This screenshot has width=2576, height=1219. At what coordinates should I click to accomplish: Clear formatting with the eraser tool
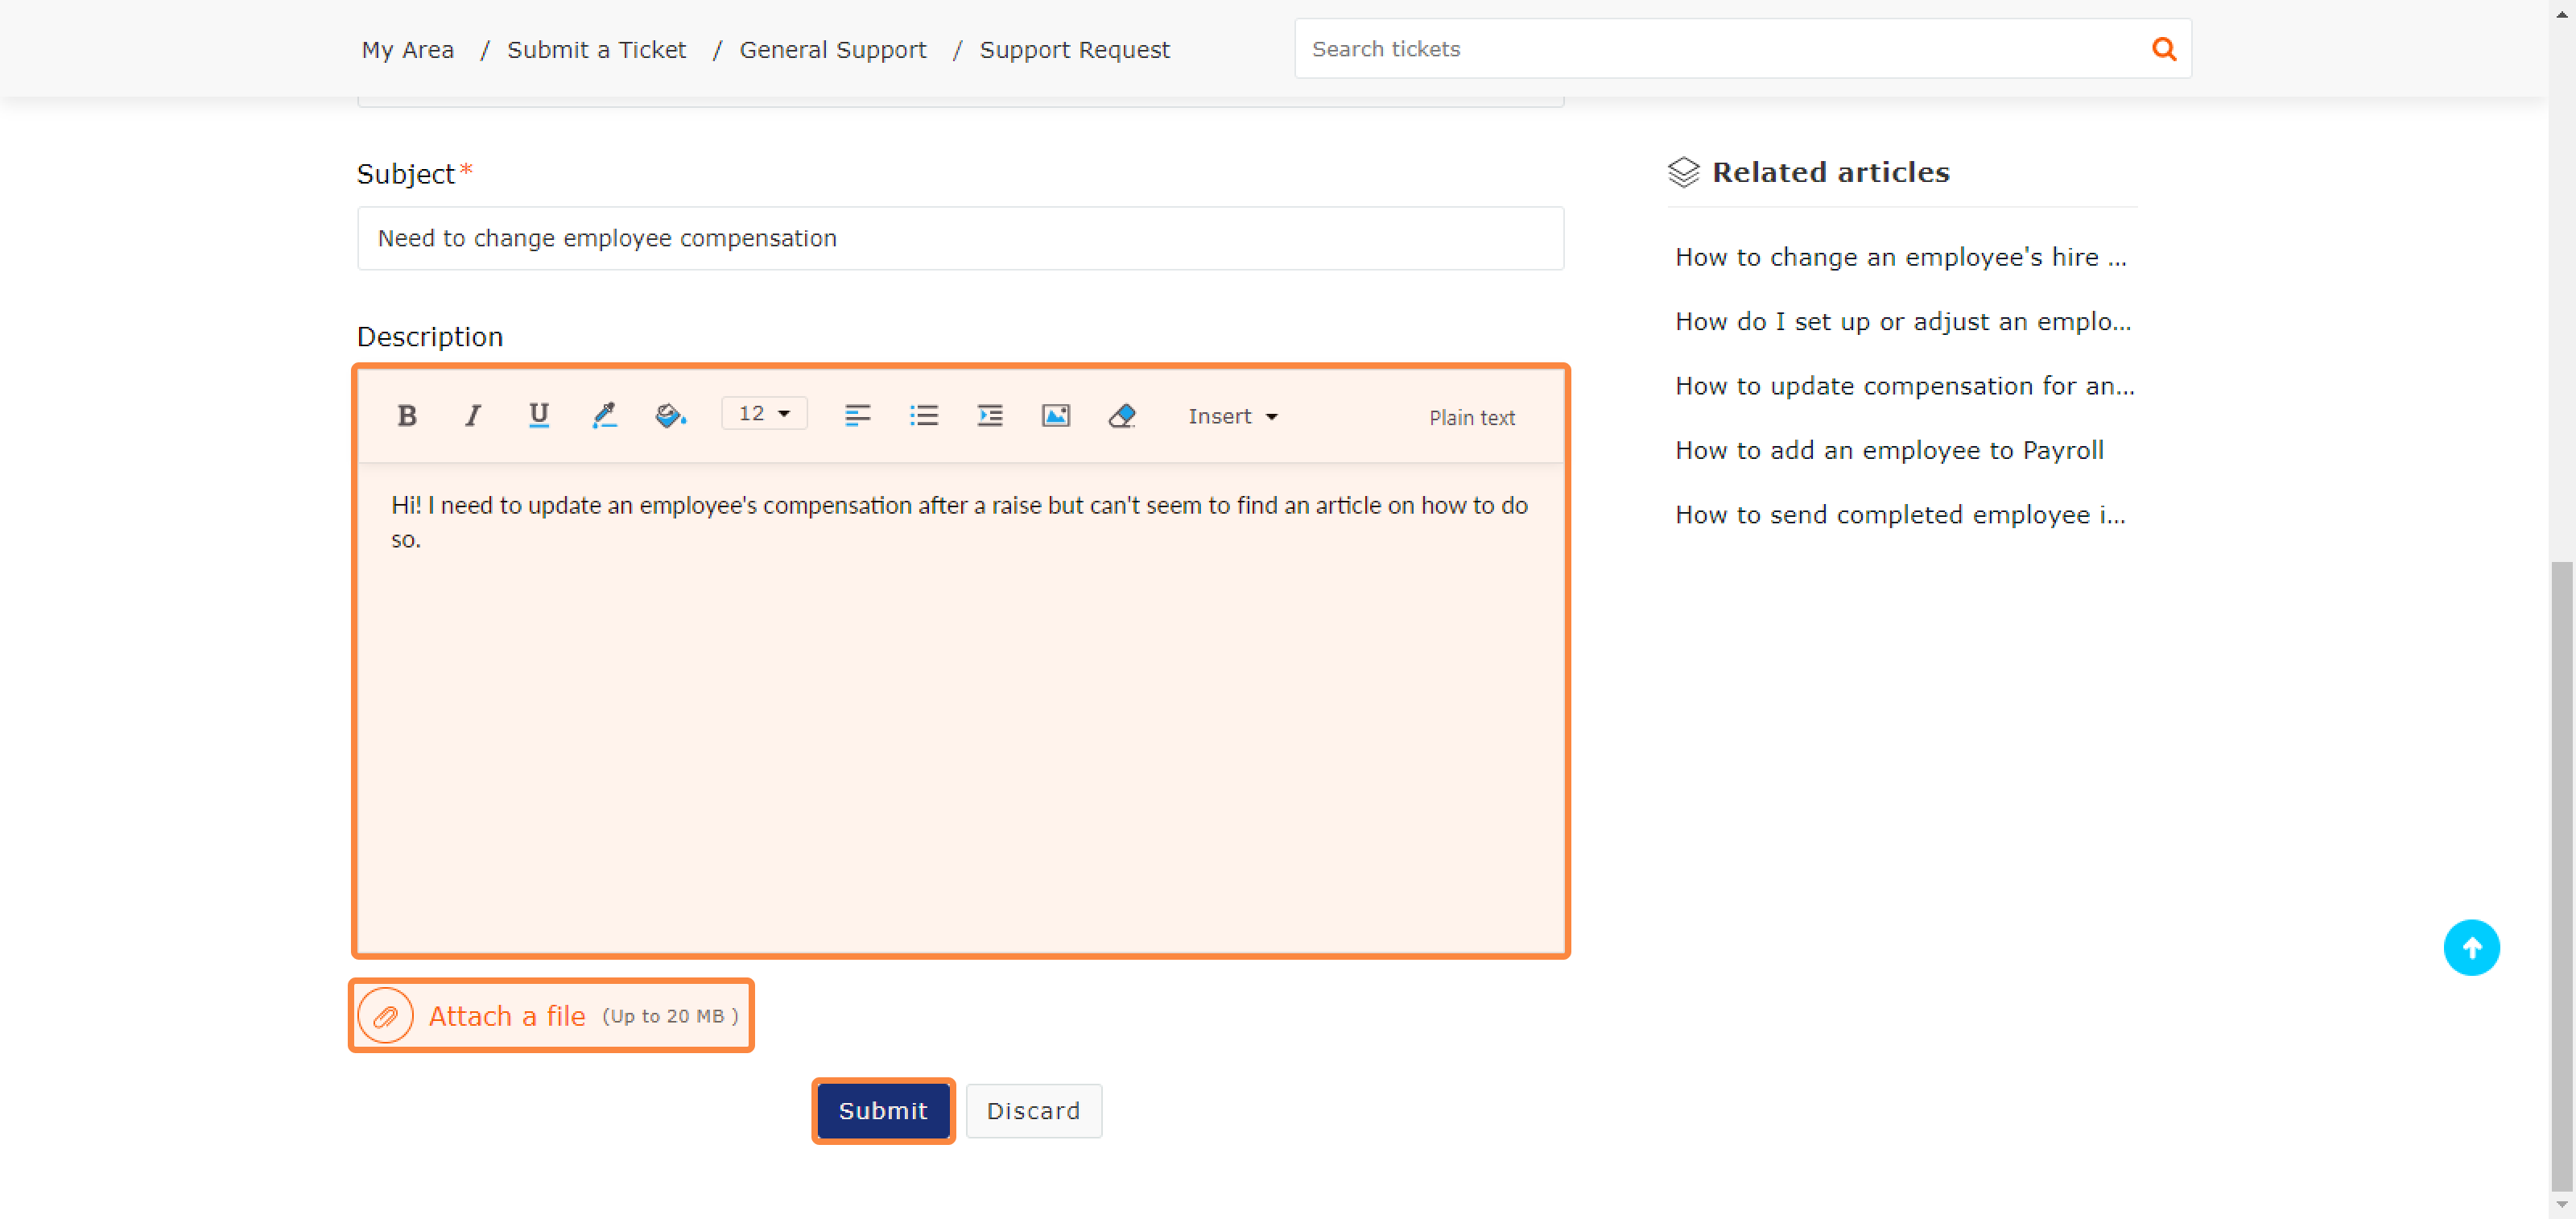[x=1122, y=415]
